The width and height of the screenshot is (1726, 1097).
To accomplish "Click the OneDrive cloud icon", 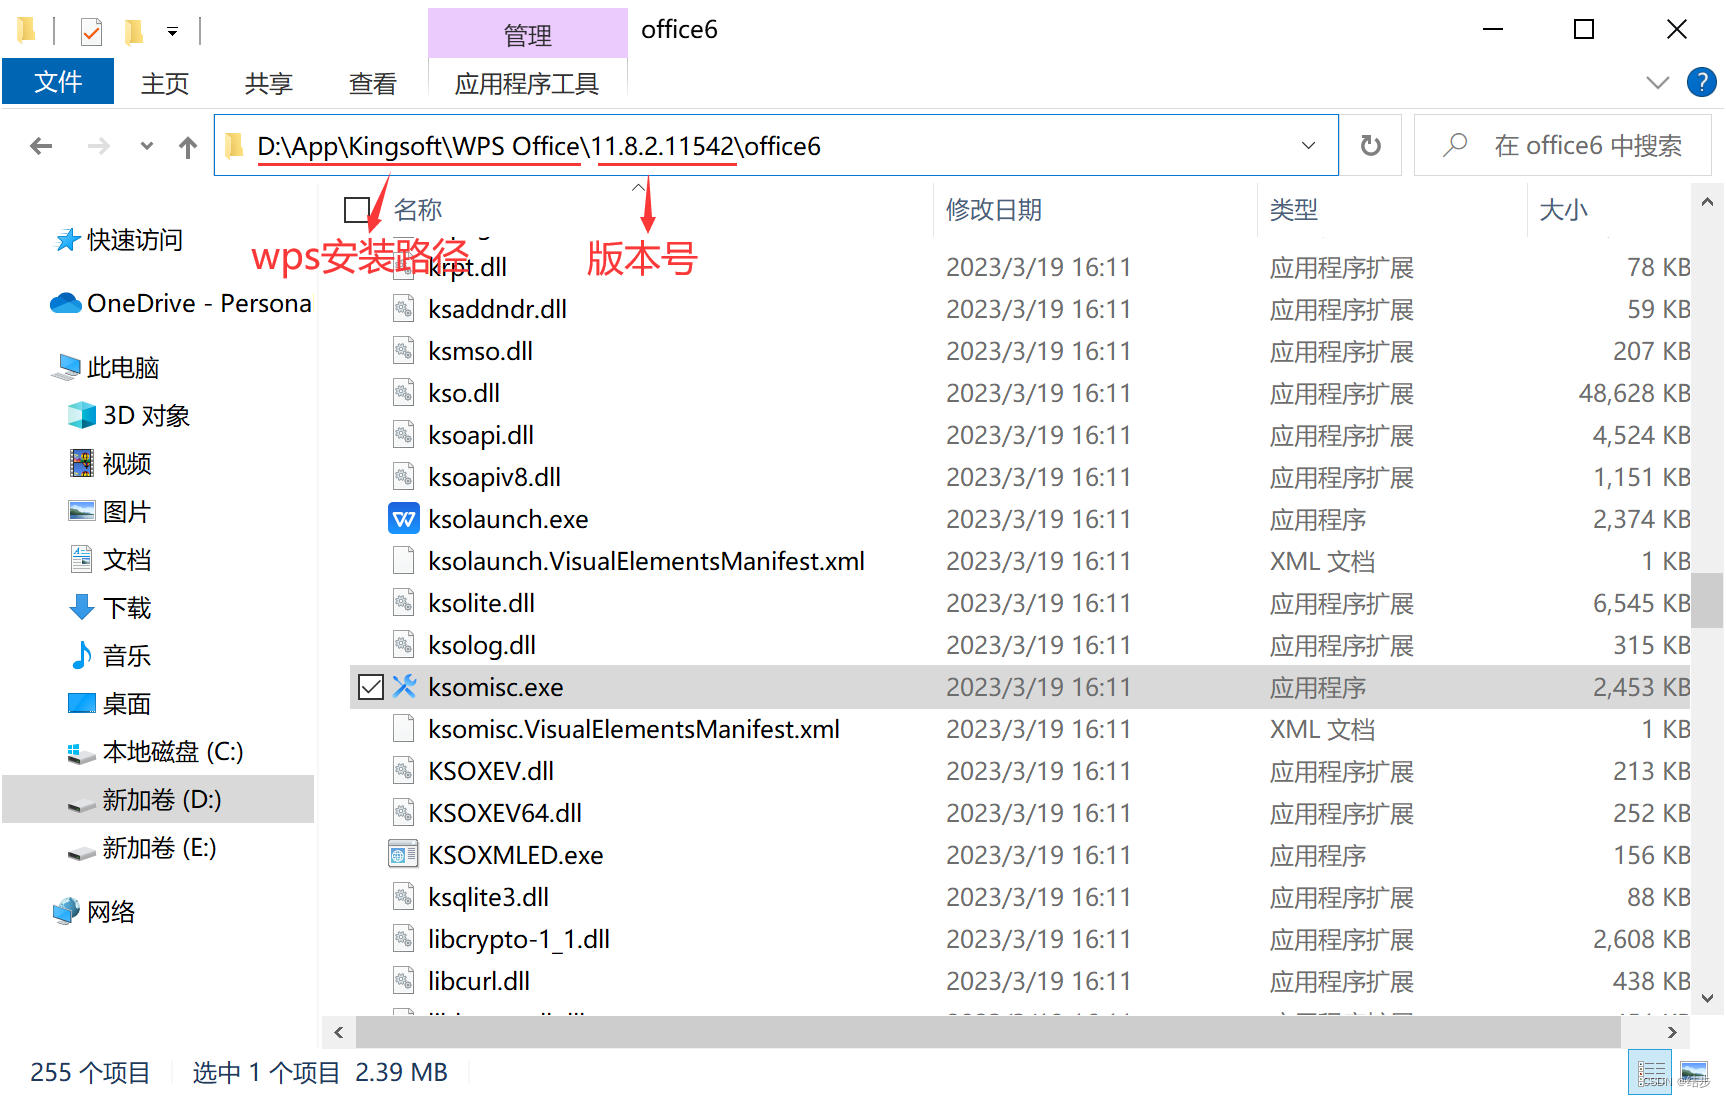I will click(66, 303).
